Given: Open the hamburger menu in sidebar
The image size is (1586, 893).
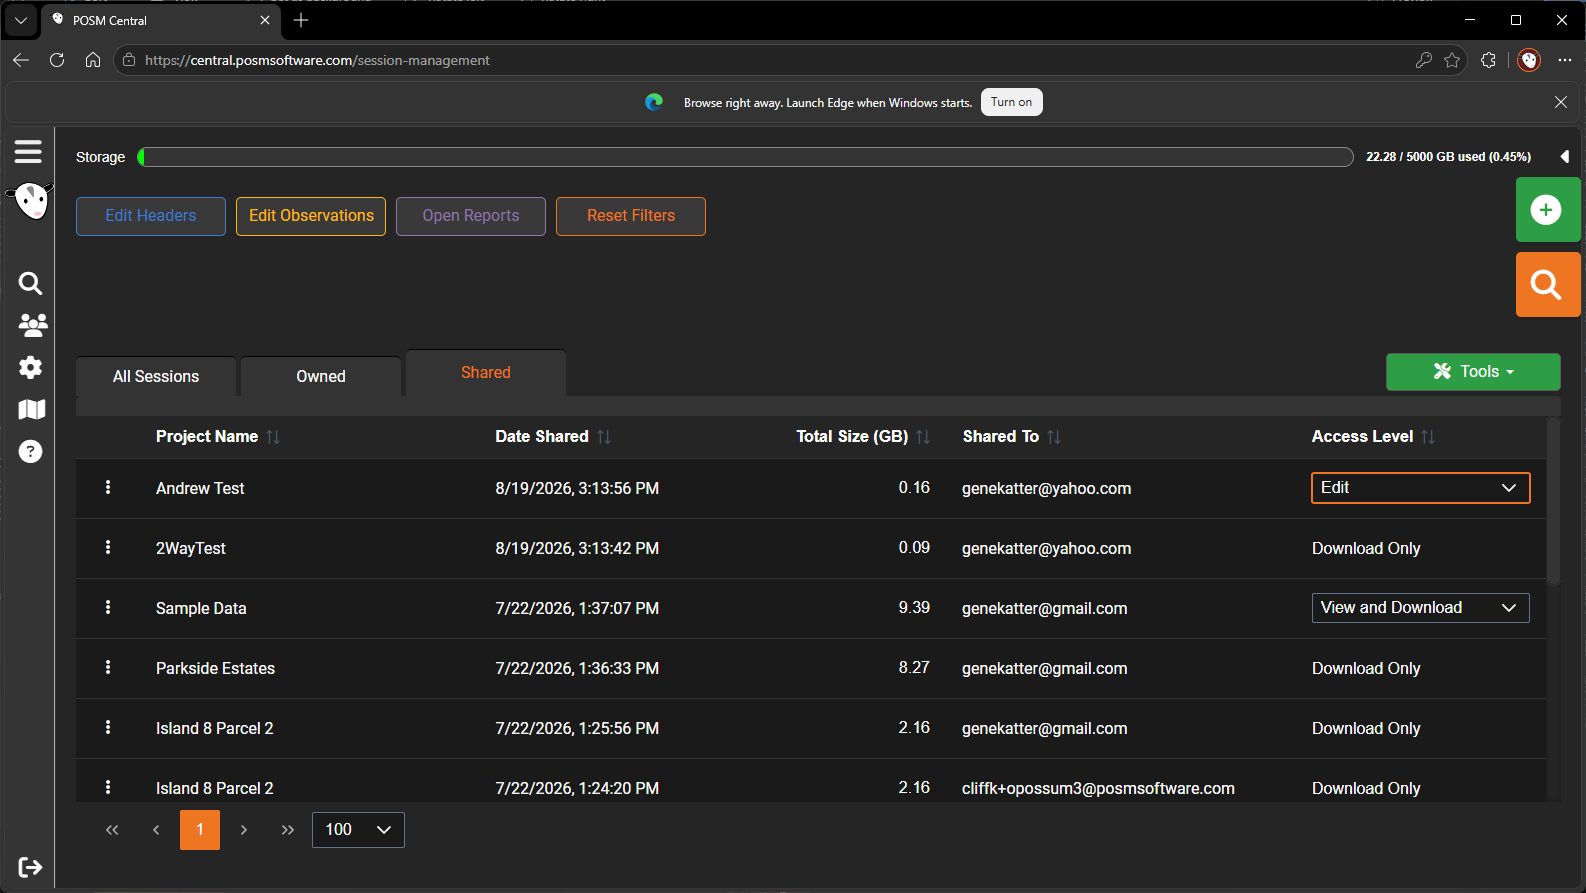Looking at the screenshot, I should 28,151.
